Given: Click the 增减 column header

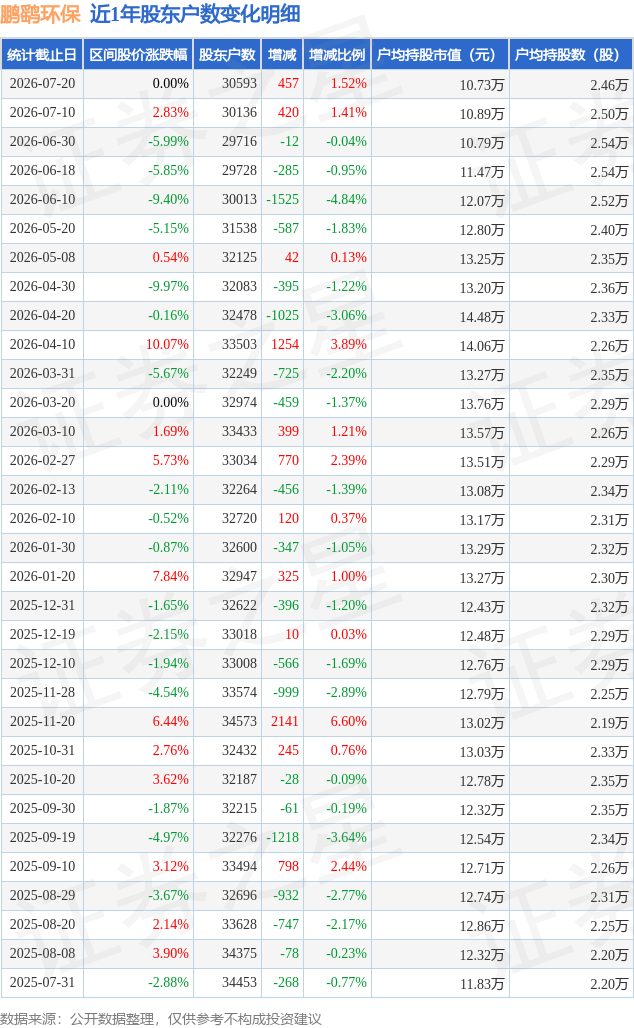Looking at the screenshot, I should (x=283, y=55).
